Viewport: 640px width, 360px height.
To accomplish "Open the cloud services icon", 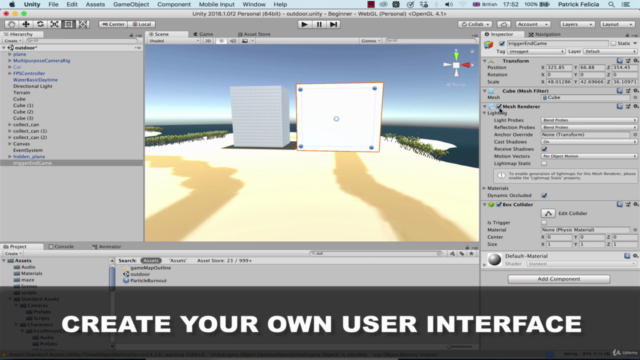I will pos(504,24).
